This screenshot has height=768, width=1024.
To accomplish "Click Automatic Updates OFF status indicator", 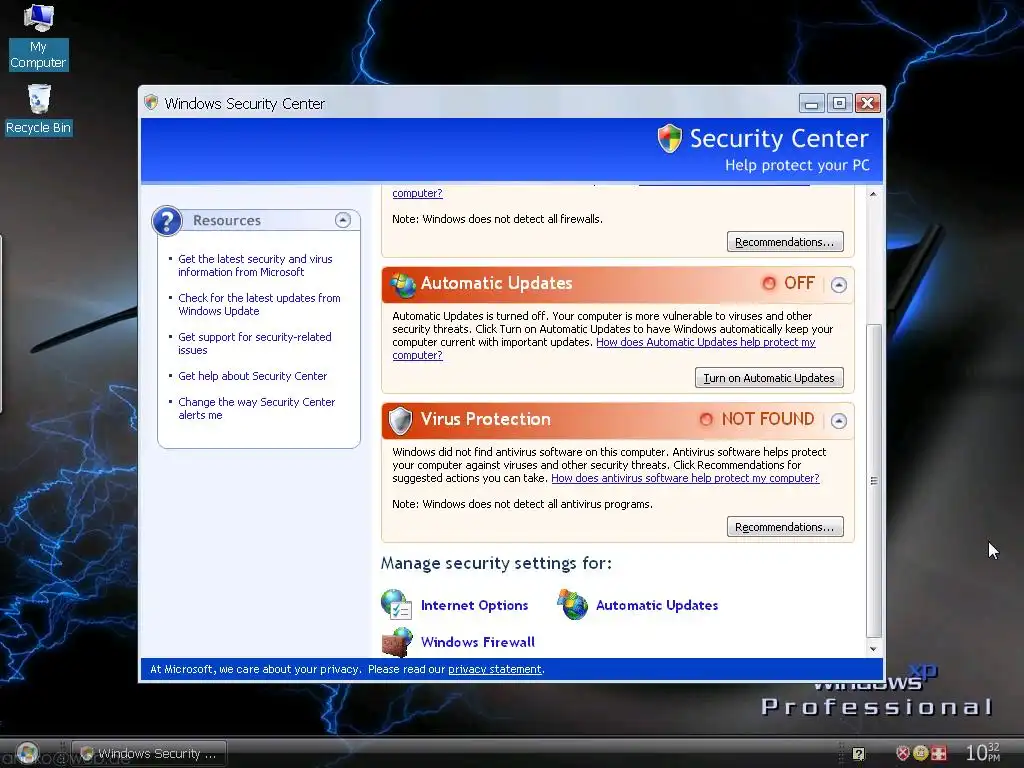I will 788,283.
